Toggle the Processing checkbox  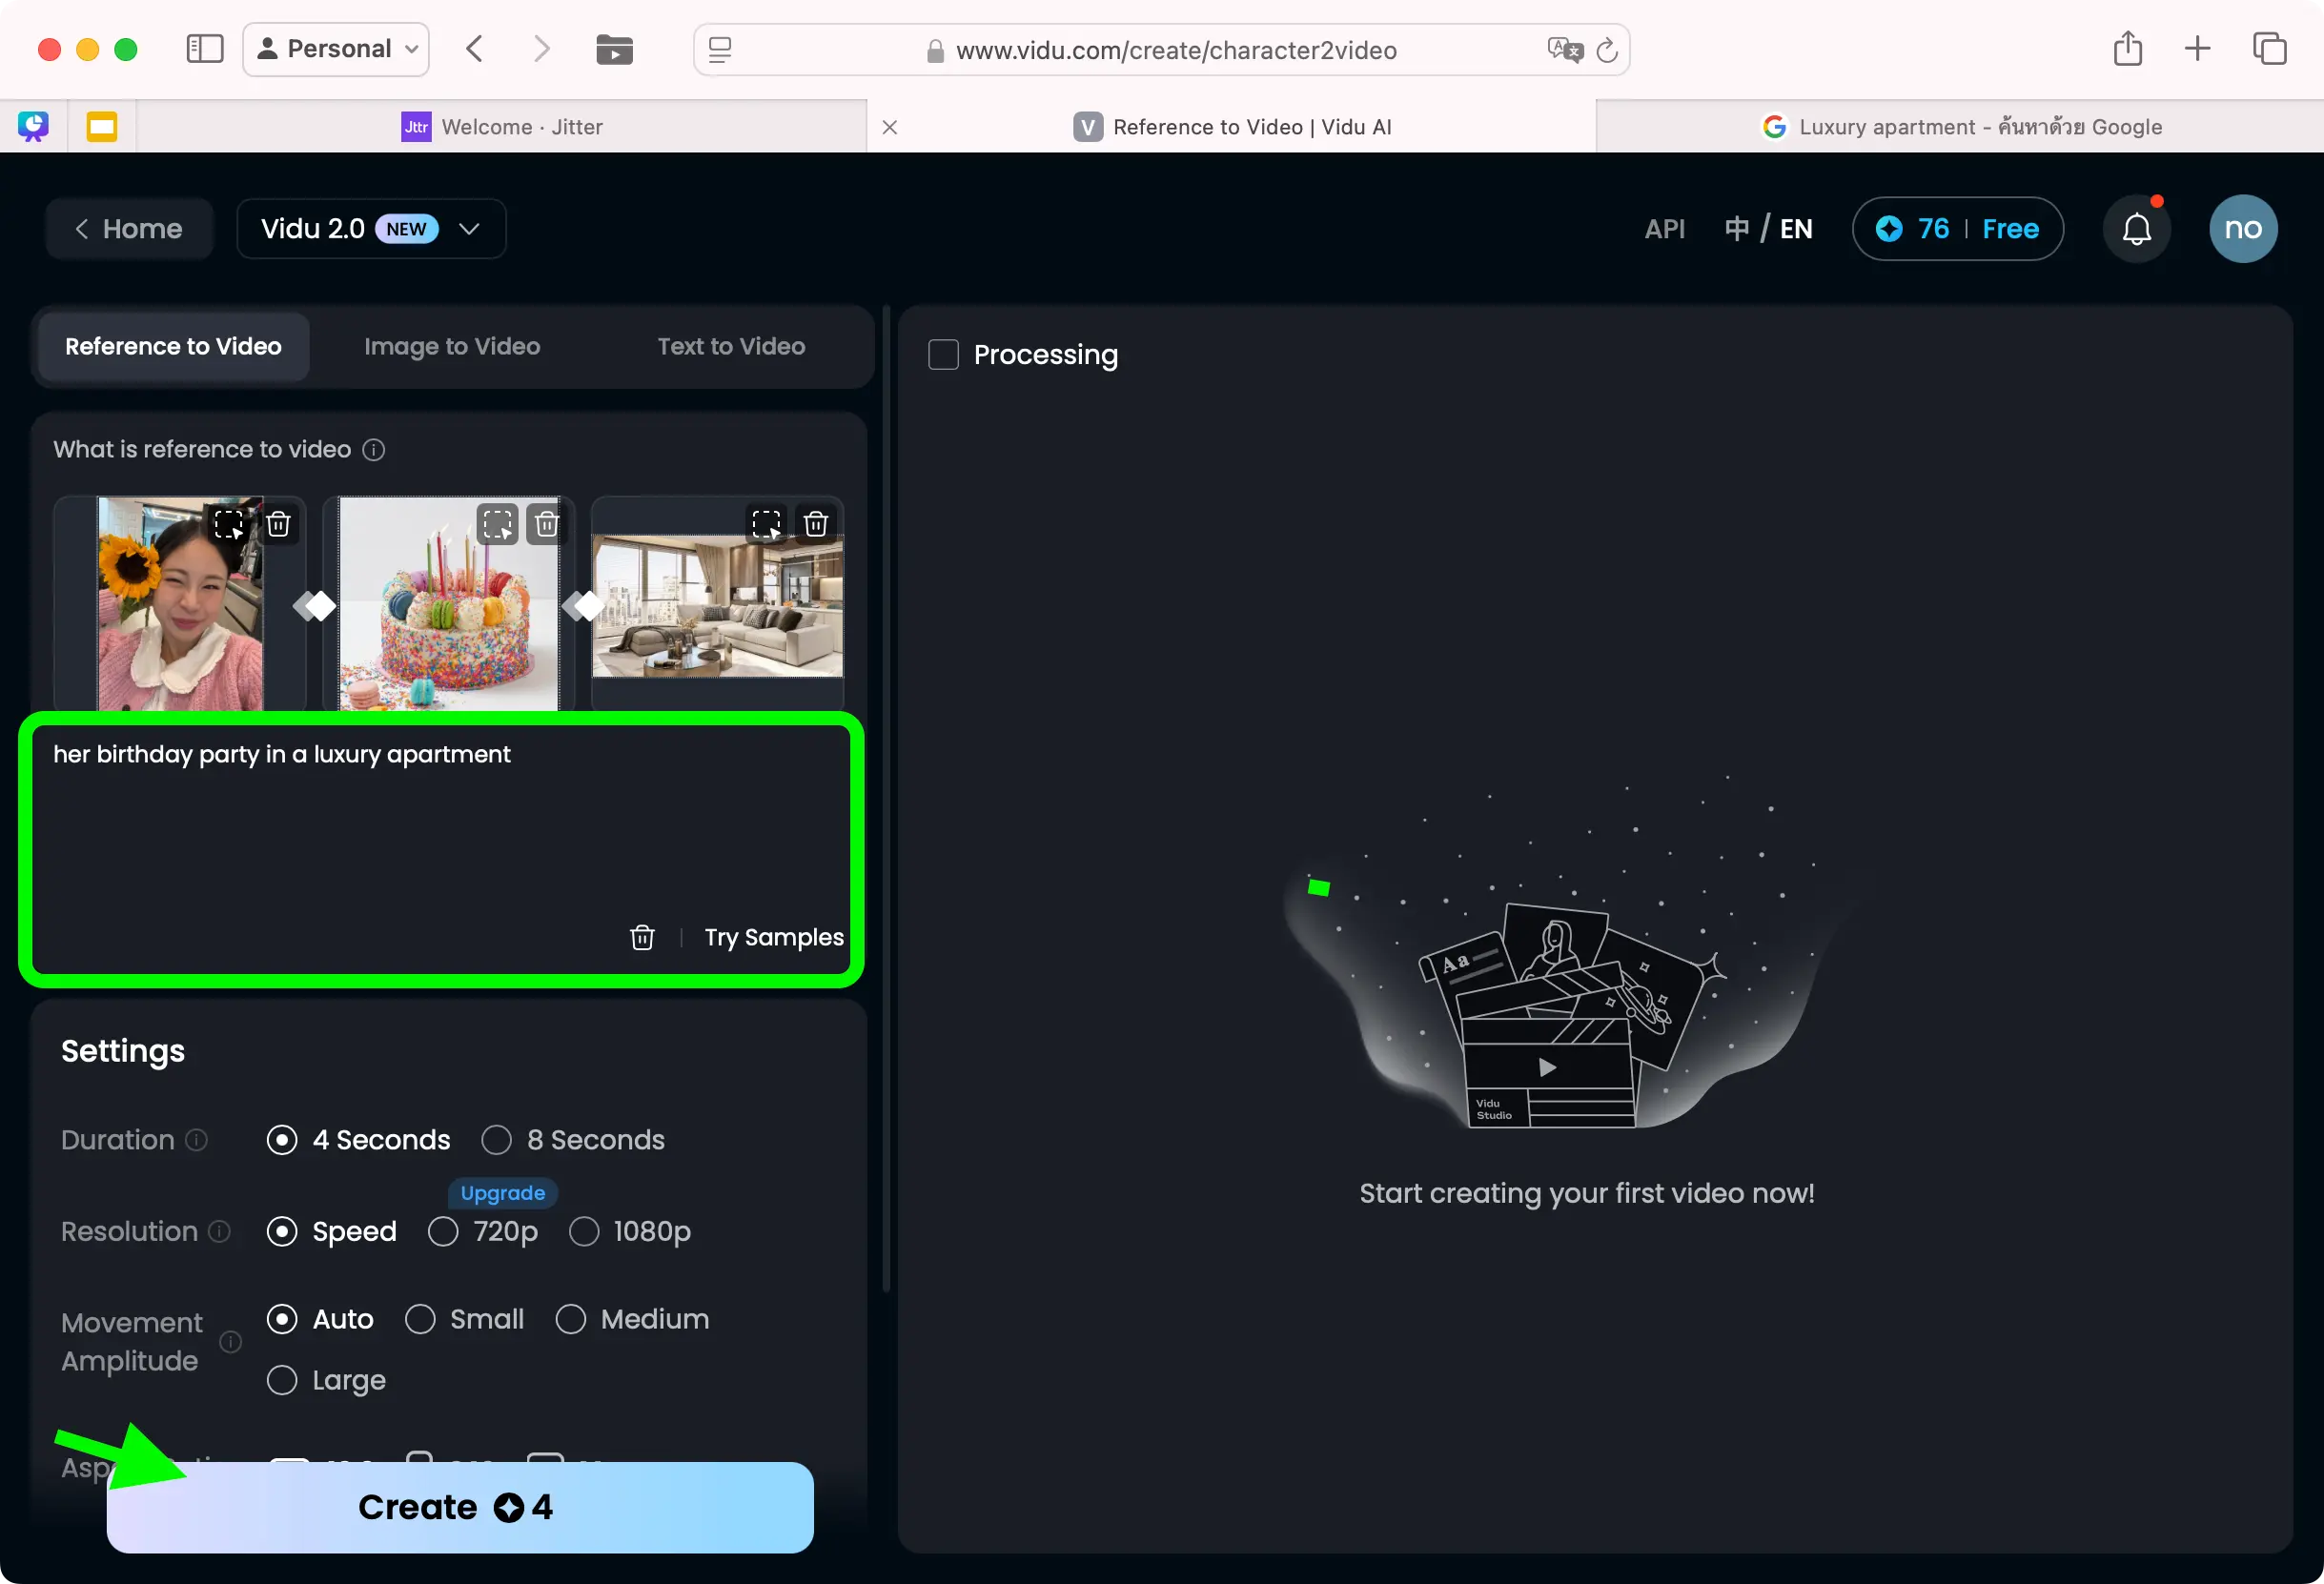point(943,355)
